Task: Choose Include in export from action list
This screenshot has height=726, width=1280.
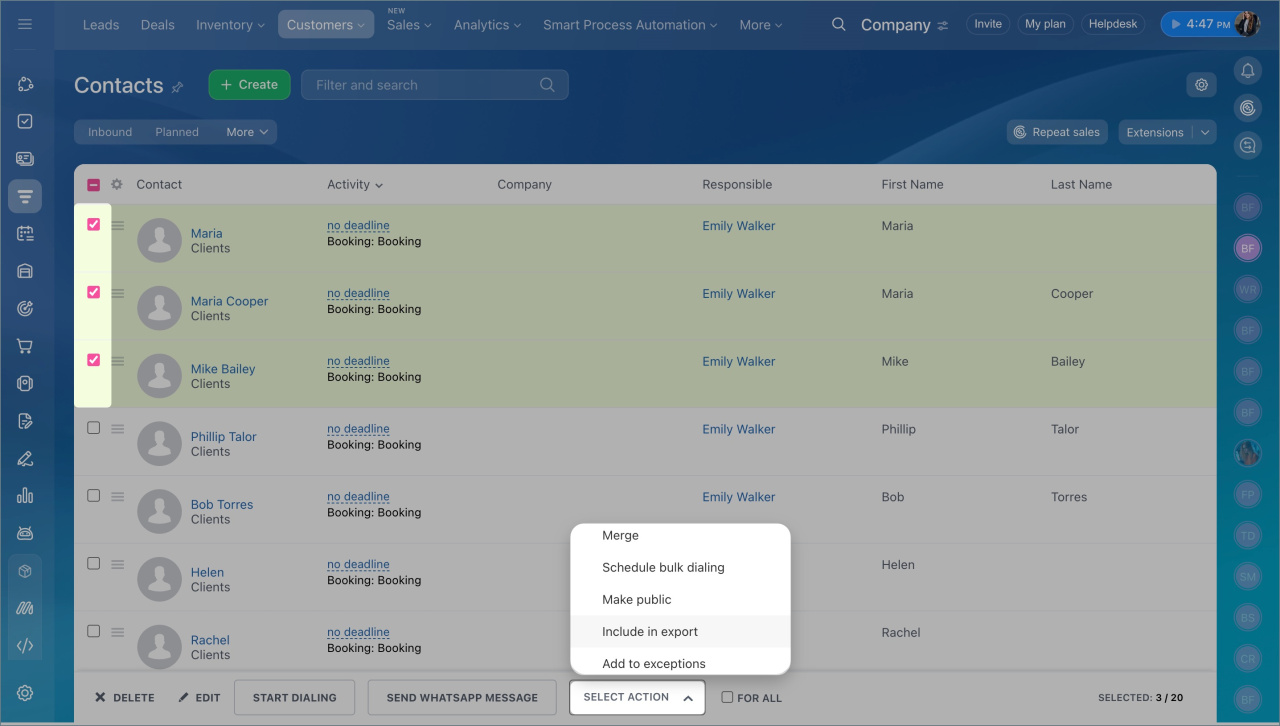Action: click(650, 632)
